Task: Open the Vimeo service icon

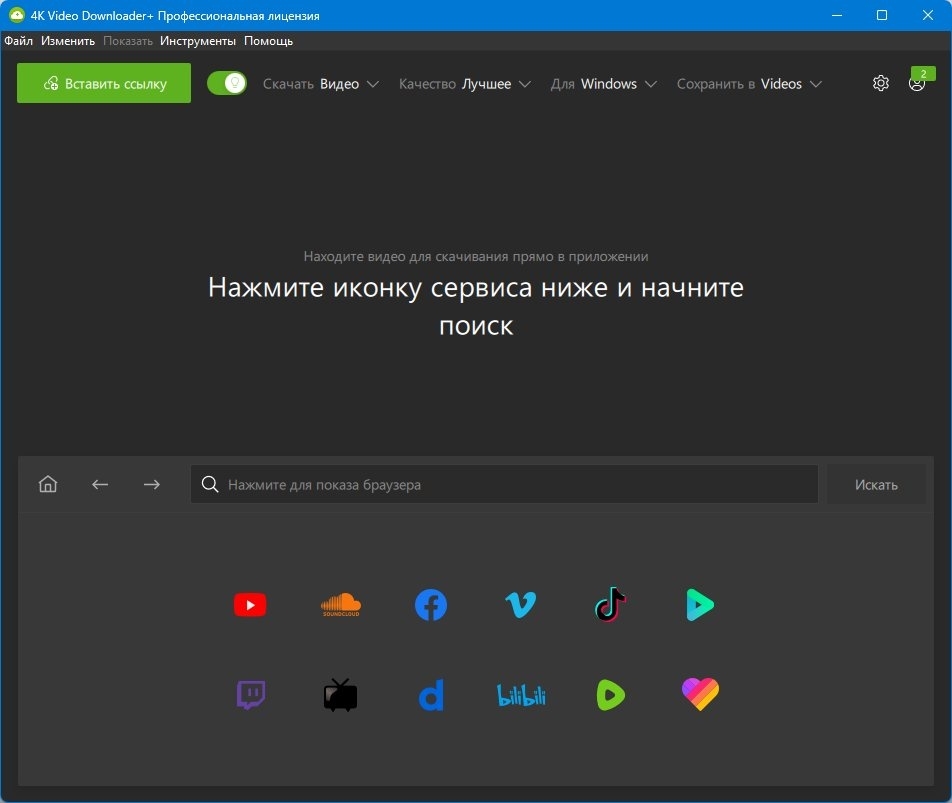Action: (521, 605)
